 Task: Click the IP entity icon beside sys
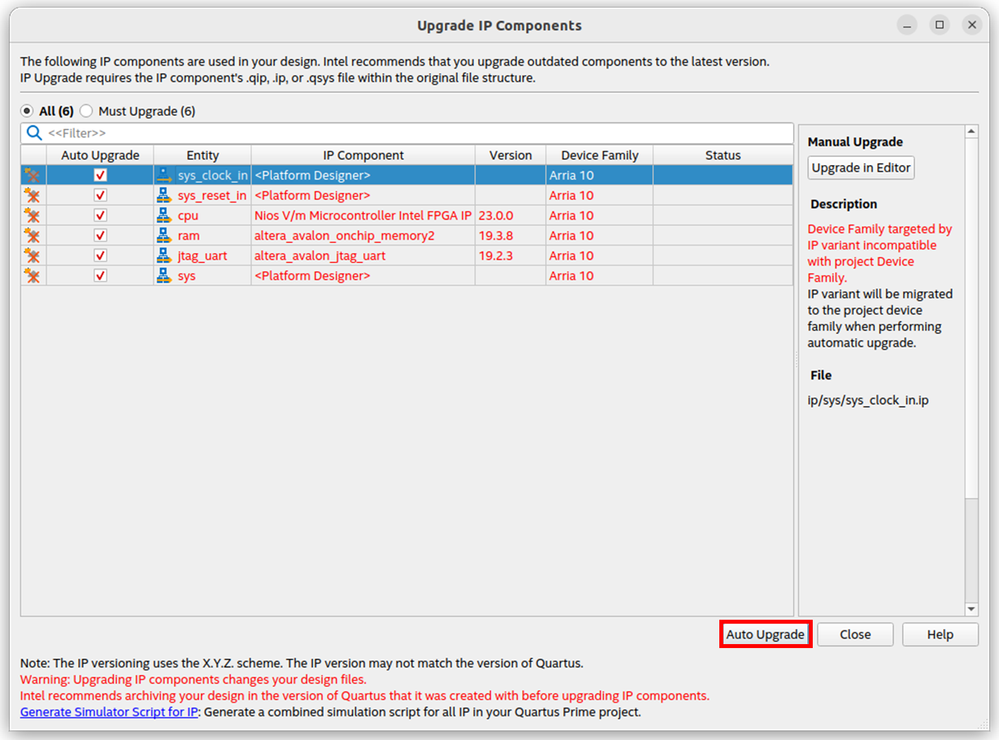pos(164,275)
